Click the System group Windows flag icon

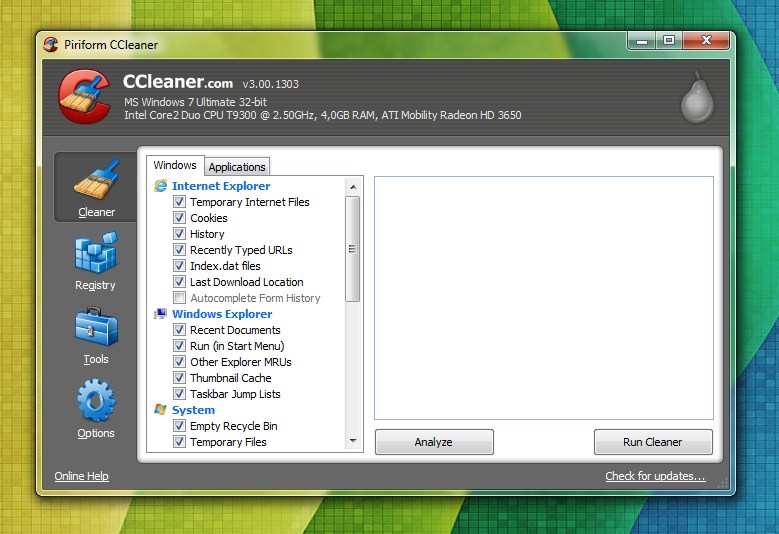[160, 410]
